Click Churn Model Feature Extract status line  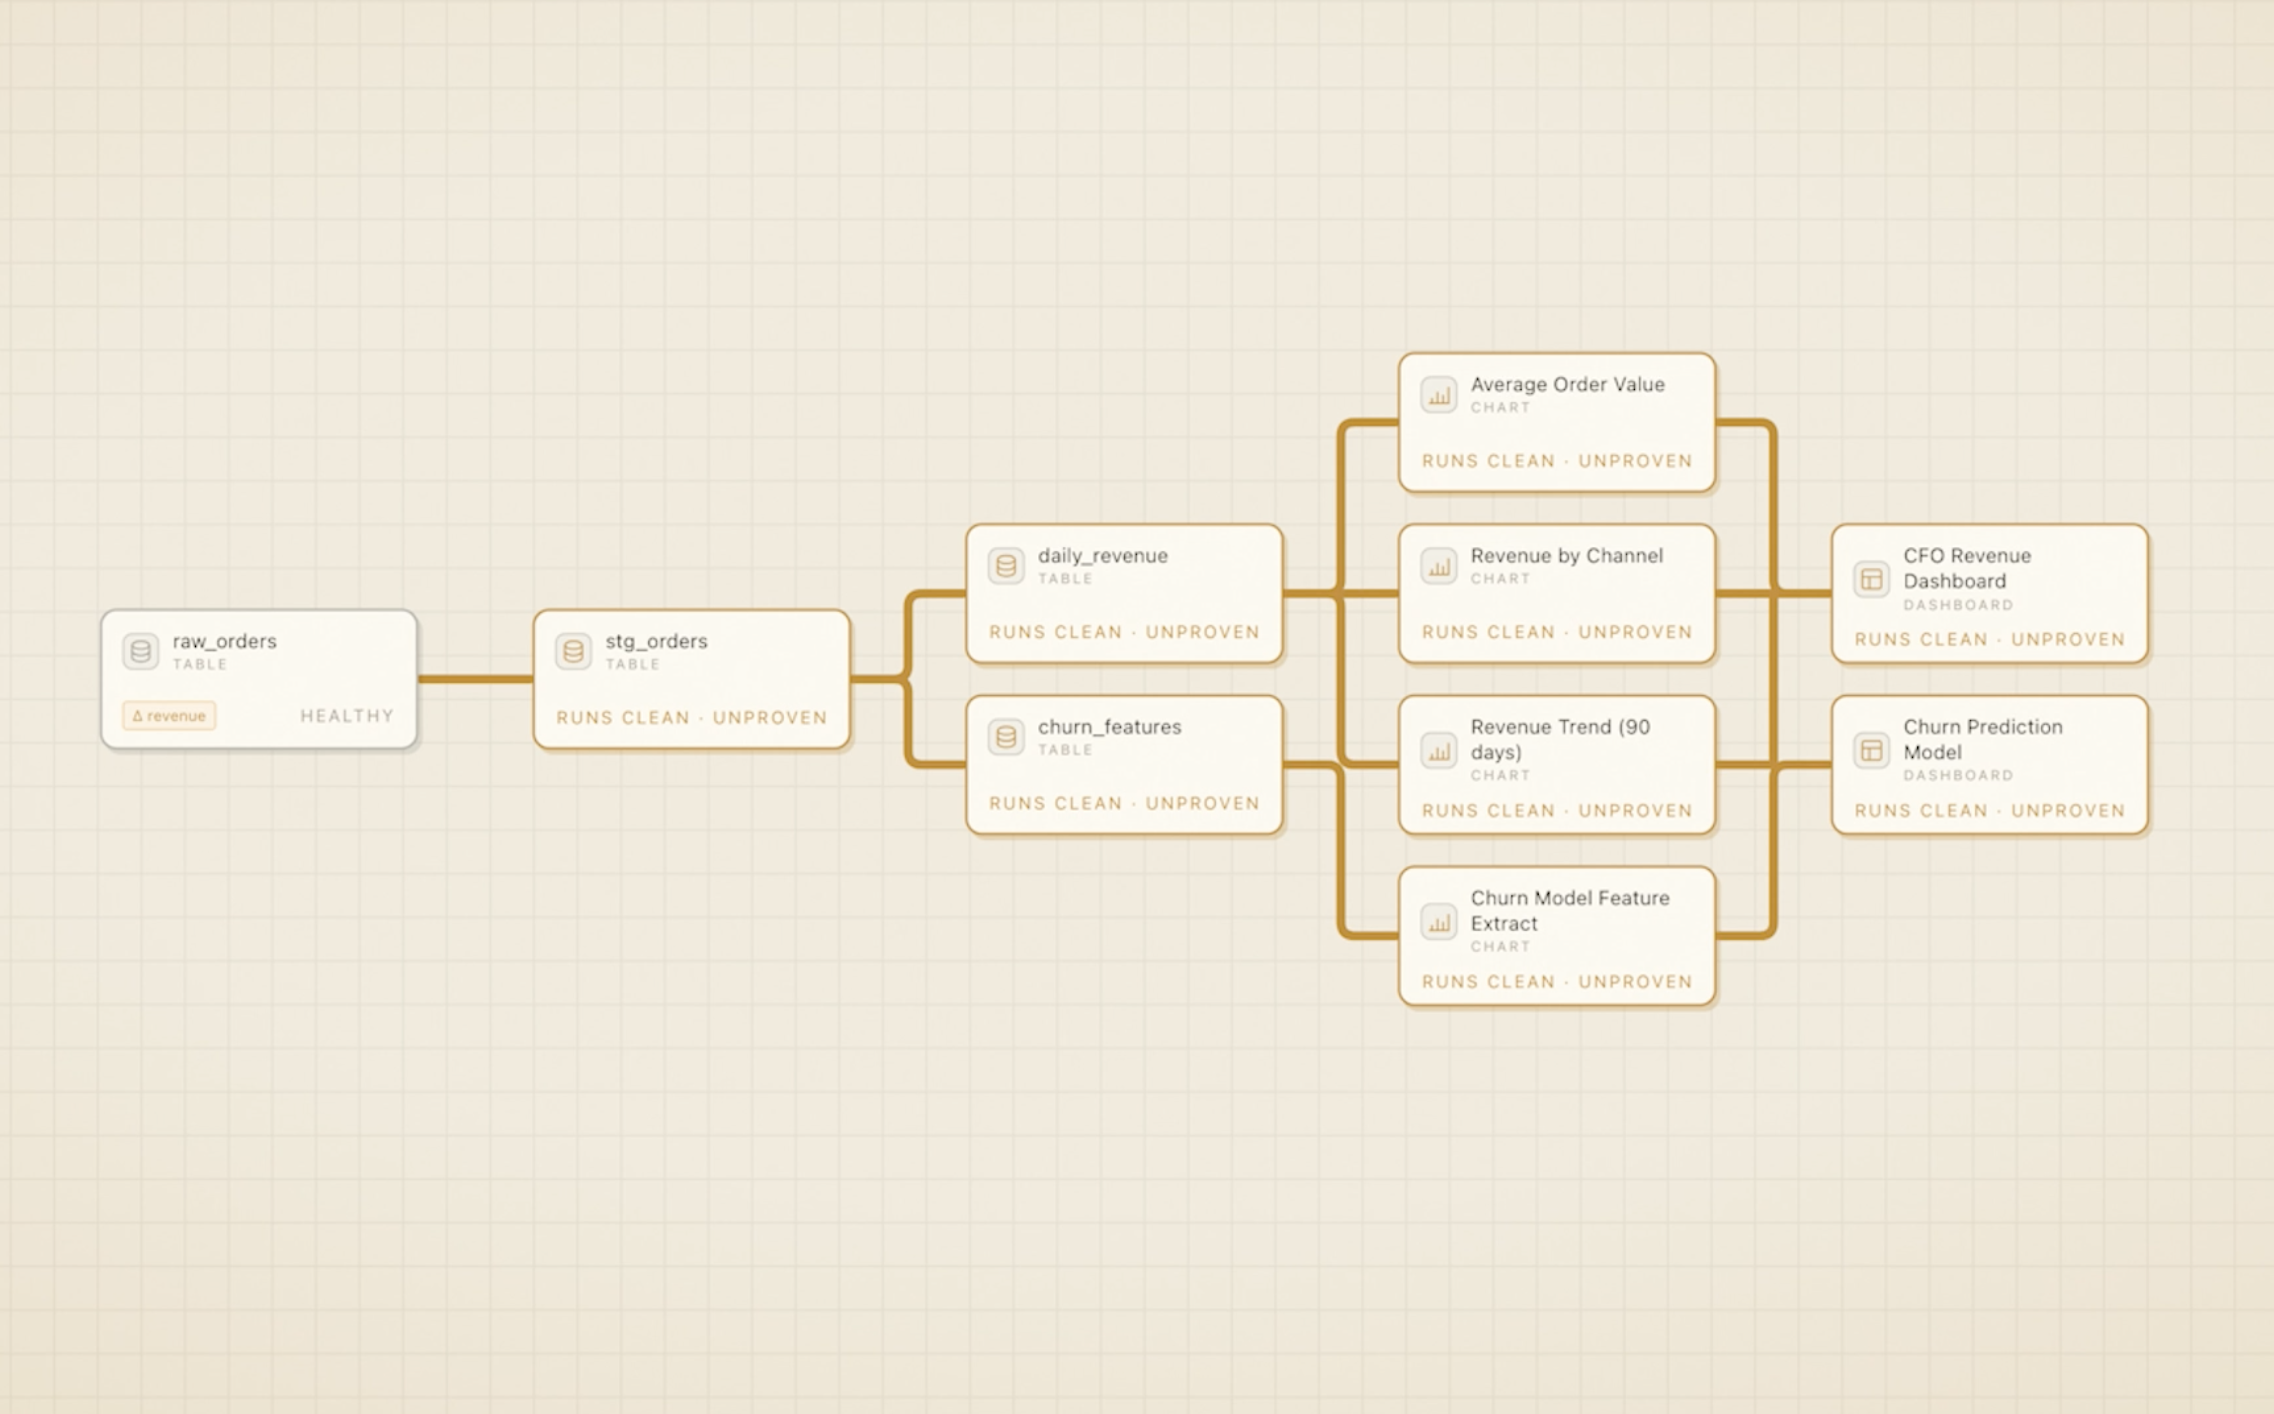1557,982
